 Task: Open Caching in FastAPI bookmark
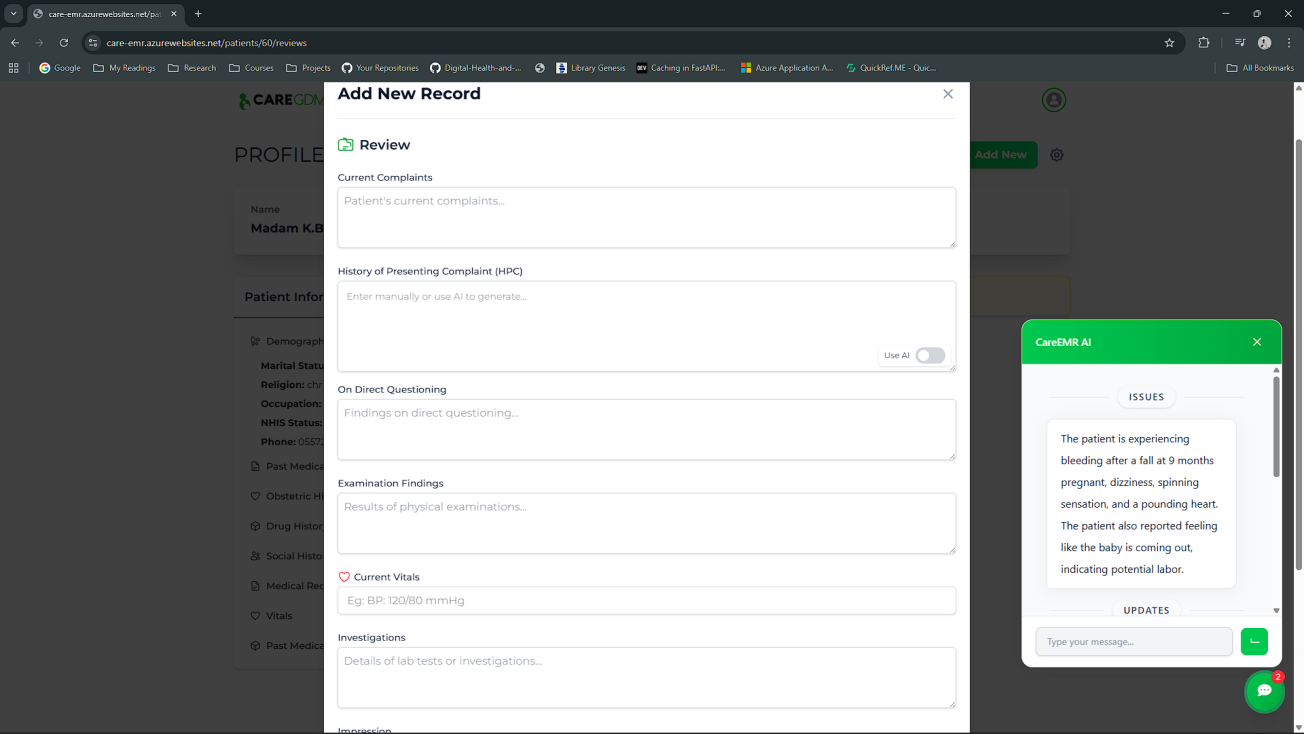pos(681,68)
